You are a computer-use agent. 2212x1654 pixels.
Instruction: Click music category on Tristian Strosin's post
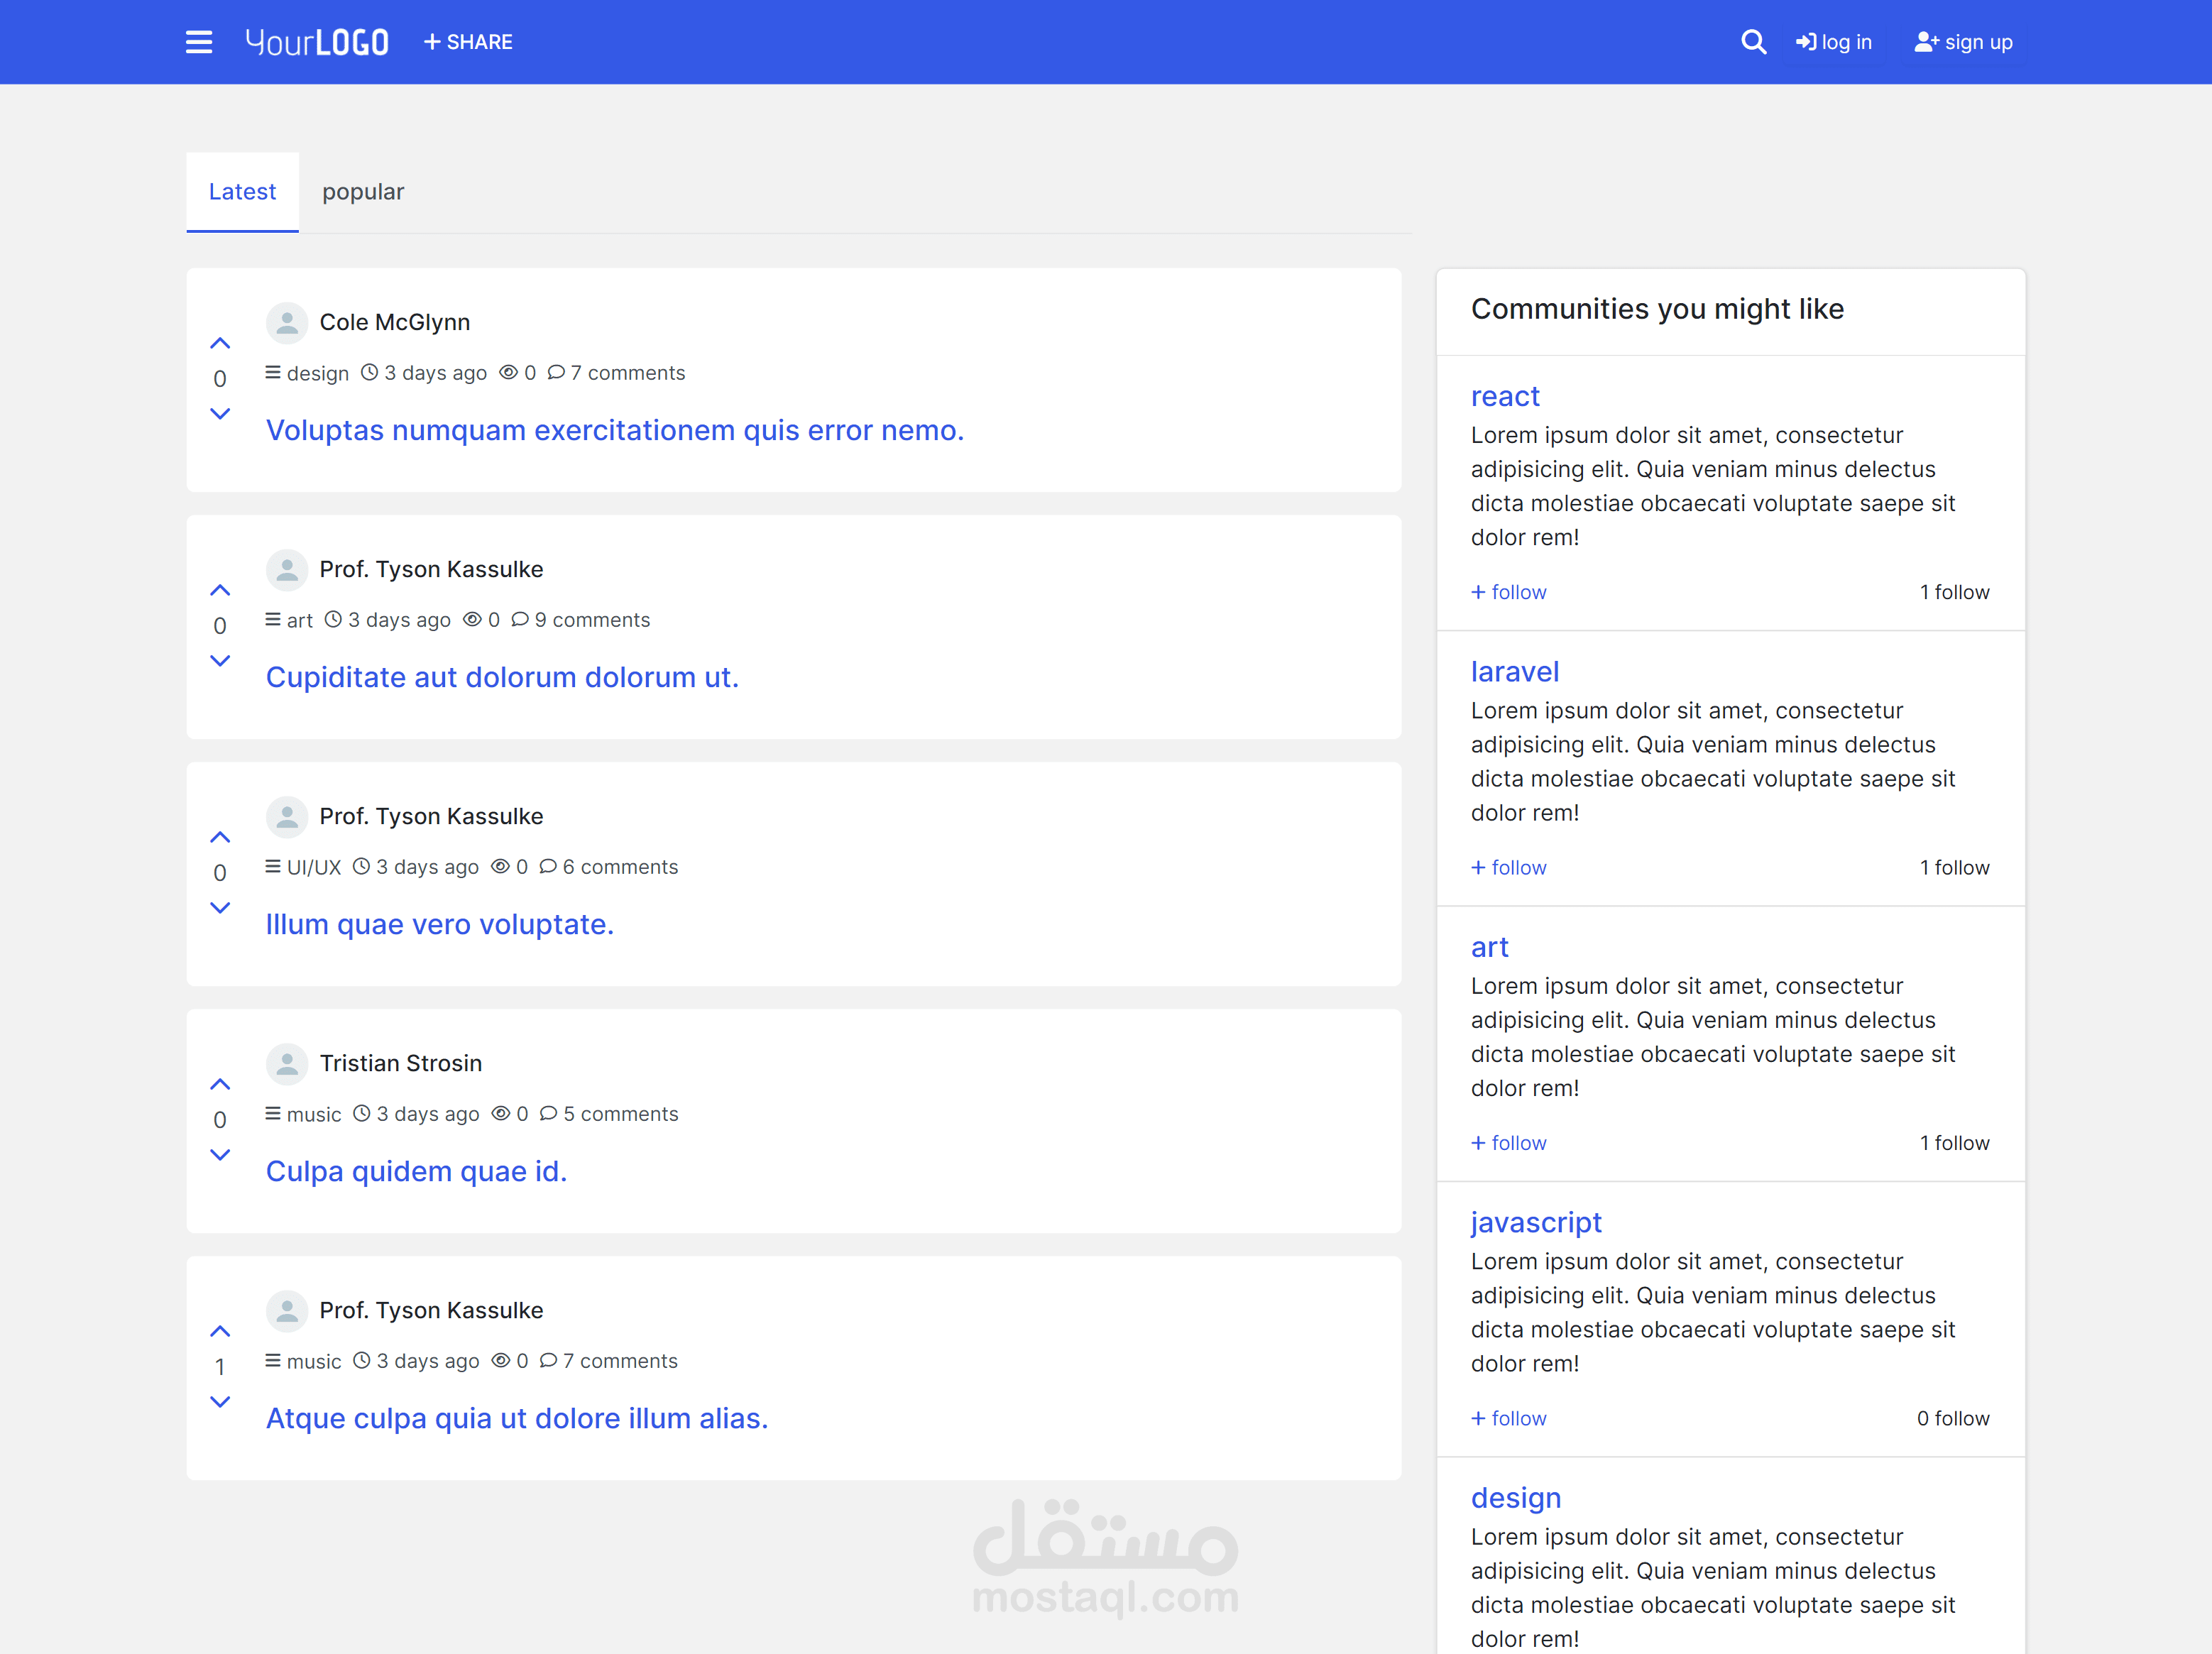pos(303,1114)
